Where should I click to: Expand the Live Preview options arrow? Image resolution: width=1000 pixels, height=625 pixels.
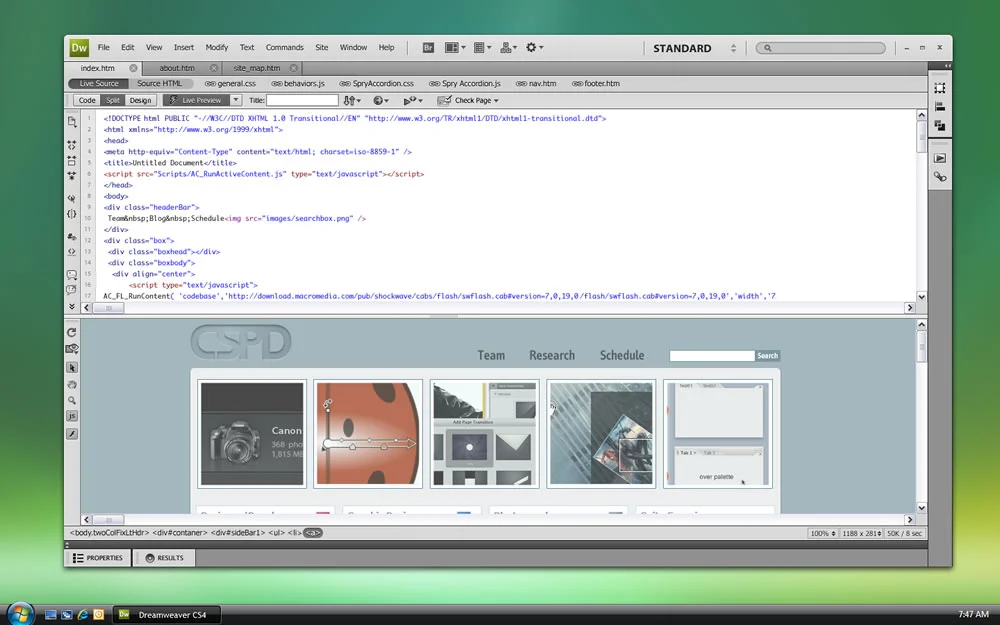point(235,100)
